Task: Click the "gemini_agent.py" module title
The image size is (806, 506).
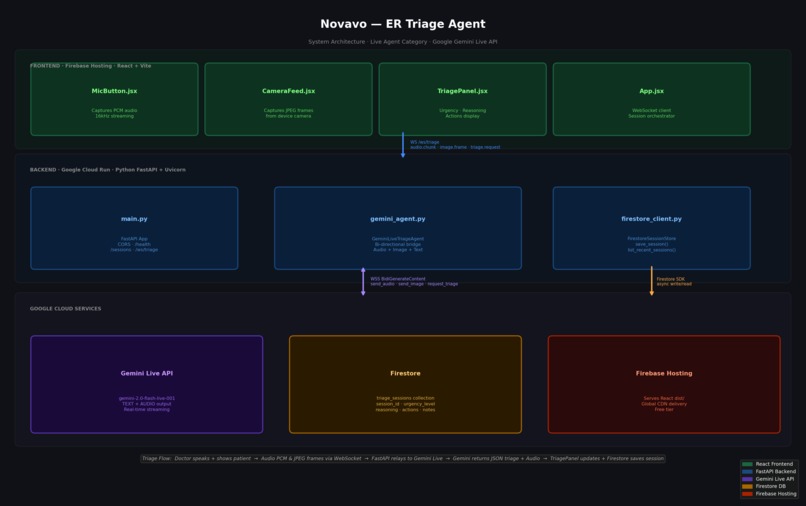Action: coord(398,219)
